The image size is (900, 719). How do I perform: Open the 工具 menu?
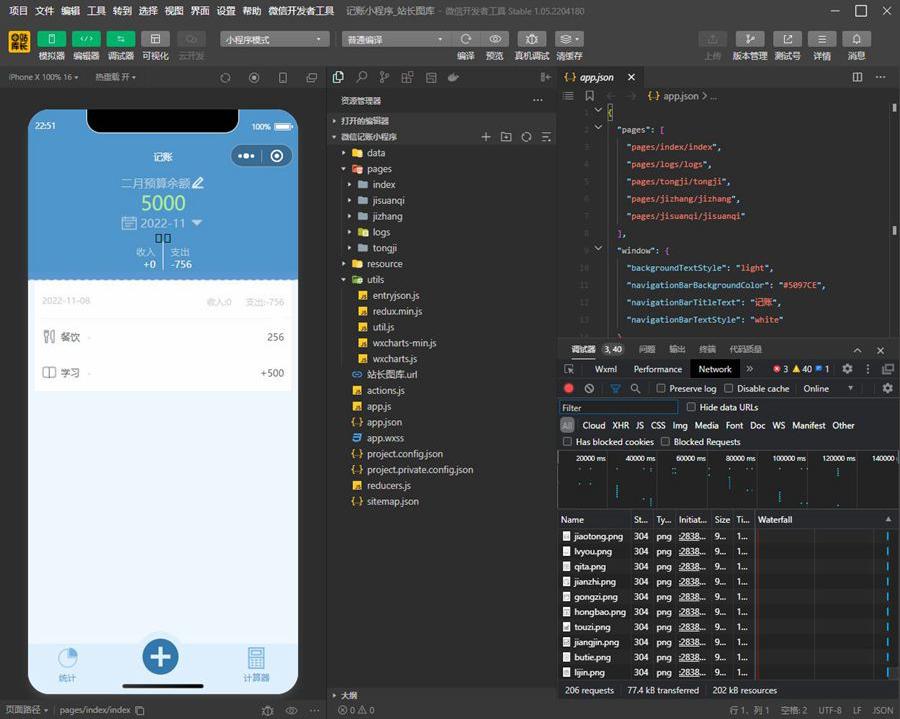96,11
